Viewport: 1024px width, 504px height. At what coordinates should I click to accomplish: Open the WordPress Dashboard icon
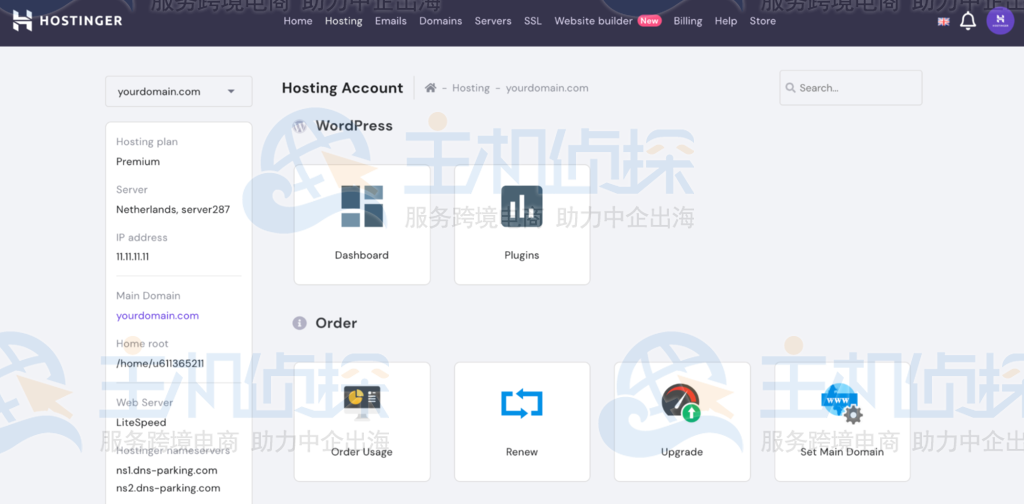[361, 207]
